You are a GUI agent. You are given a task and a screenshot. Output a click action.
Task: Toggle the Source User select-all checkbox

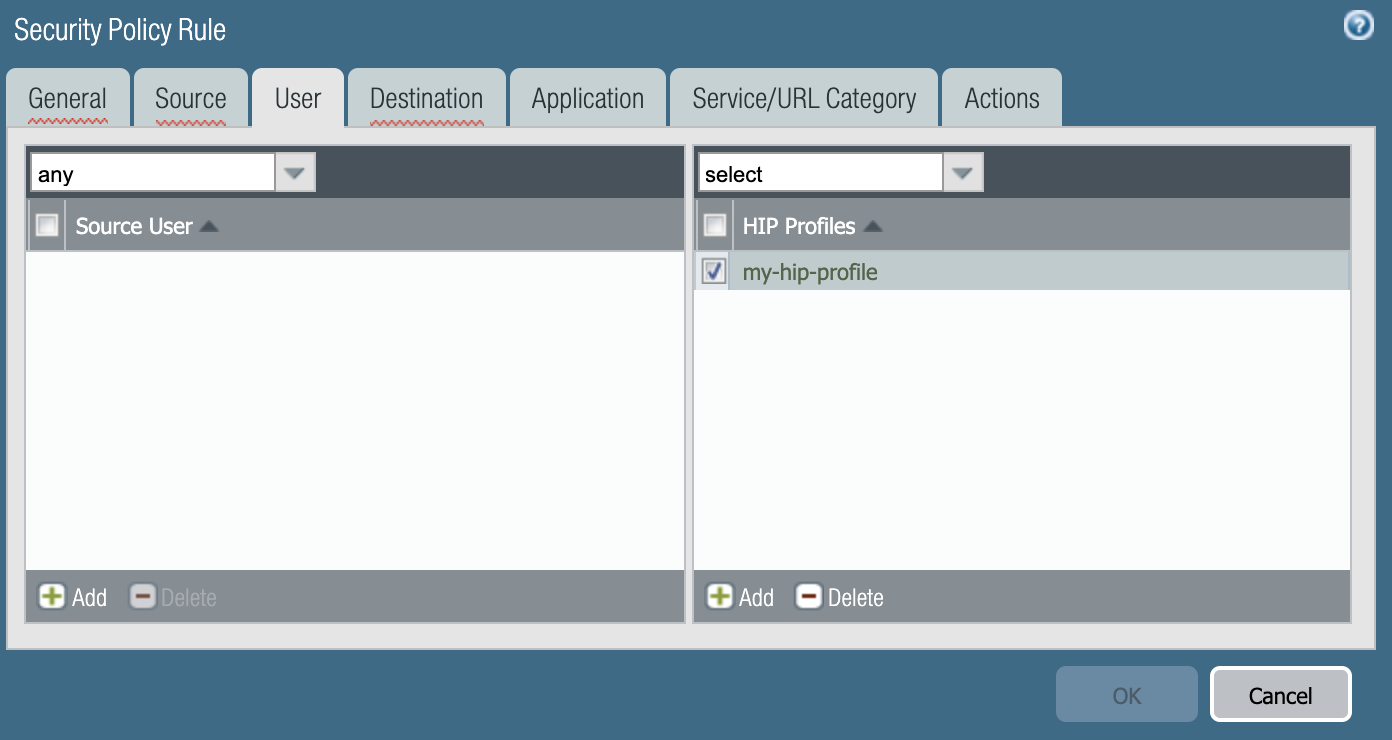coord(47,225)
